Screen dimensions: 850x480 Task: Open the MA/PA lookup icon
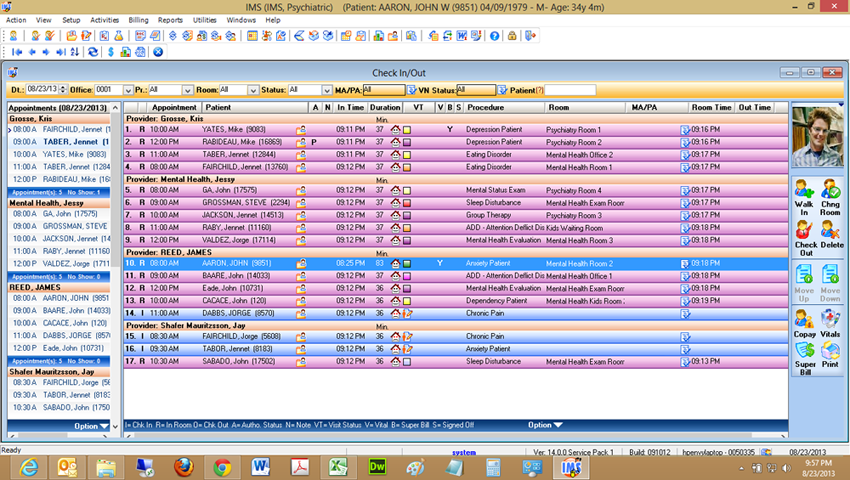(x=411, y=90)
